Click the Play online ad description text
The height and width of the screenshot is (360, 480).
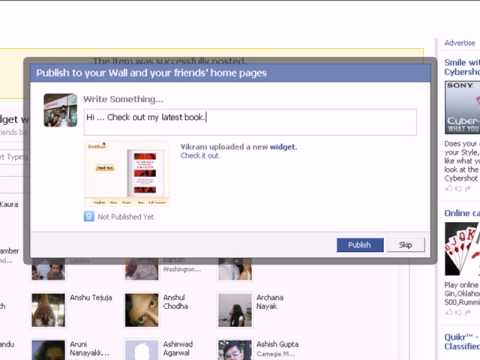click(462, 294)
